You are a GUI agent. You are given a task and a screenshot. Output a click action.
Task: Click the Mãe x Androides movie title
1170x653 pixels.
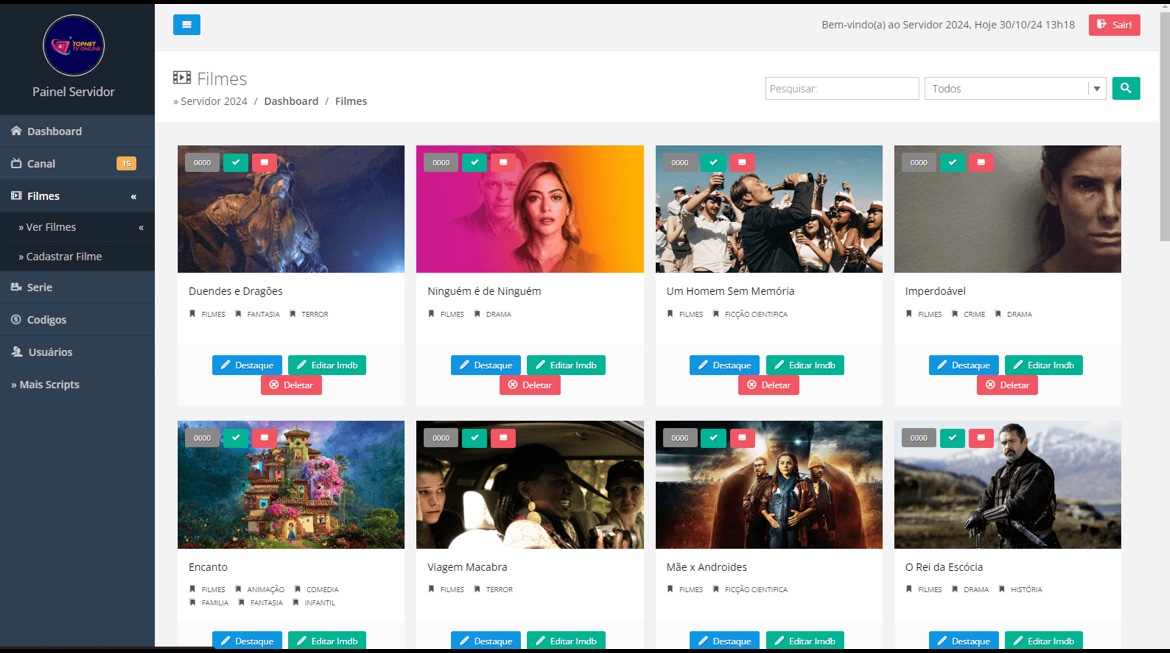(x=707, y=567)
